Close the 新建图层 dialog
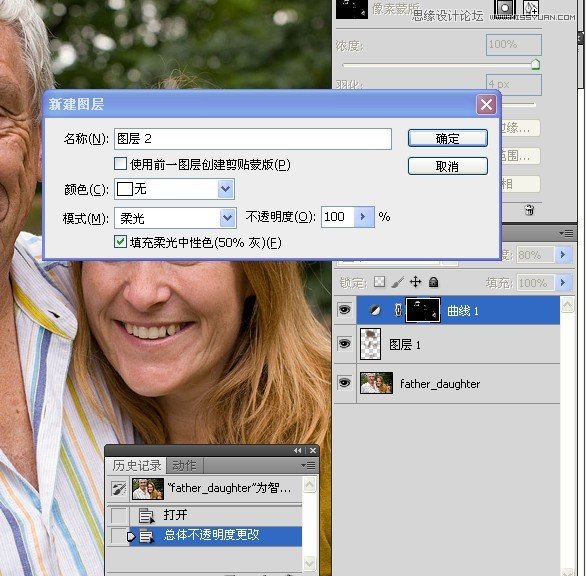Screen dimensions: 586x576 [x=486, y=105]
